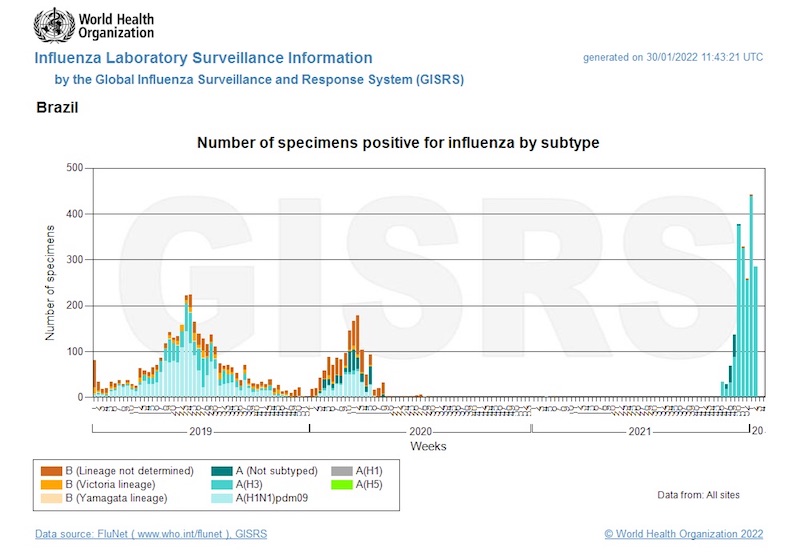The image size is (800, 552).
Task: Select the GISRS subtitle line
Action: [259, 80]
